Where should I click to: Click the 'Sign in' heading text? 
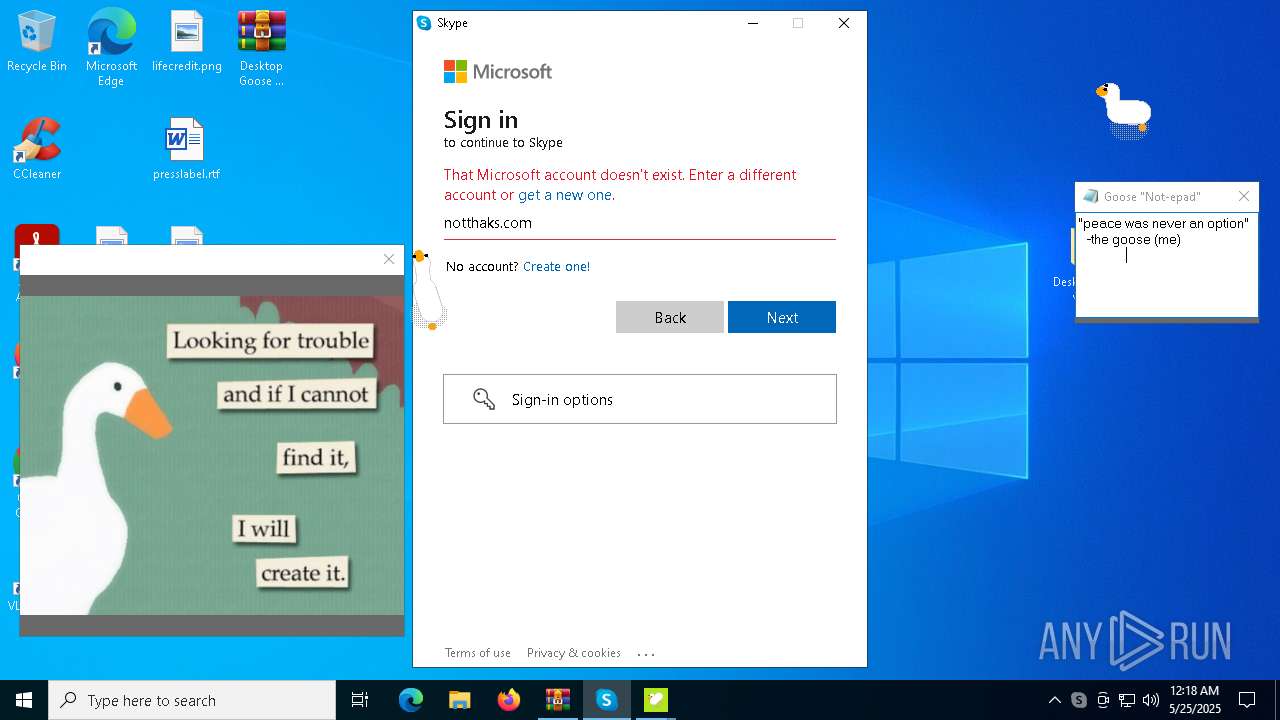coord(481,120)
